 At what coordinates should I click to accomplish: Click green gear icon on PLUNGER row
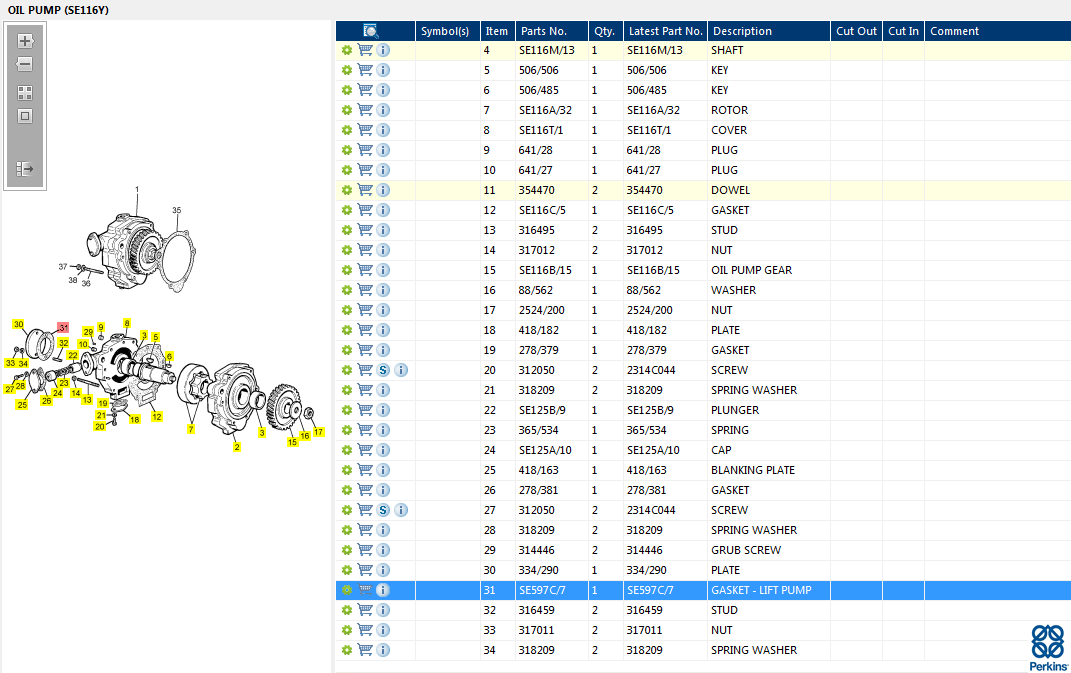[x=347, y=410]
